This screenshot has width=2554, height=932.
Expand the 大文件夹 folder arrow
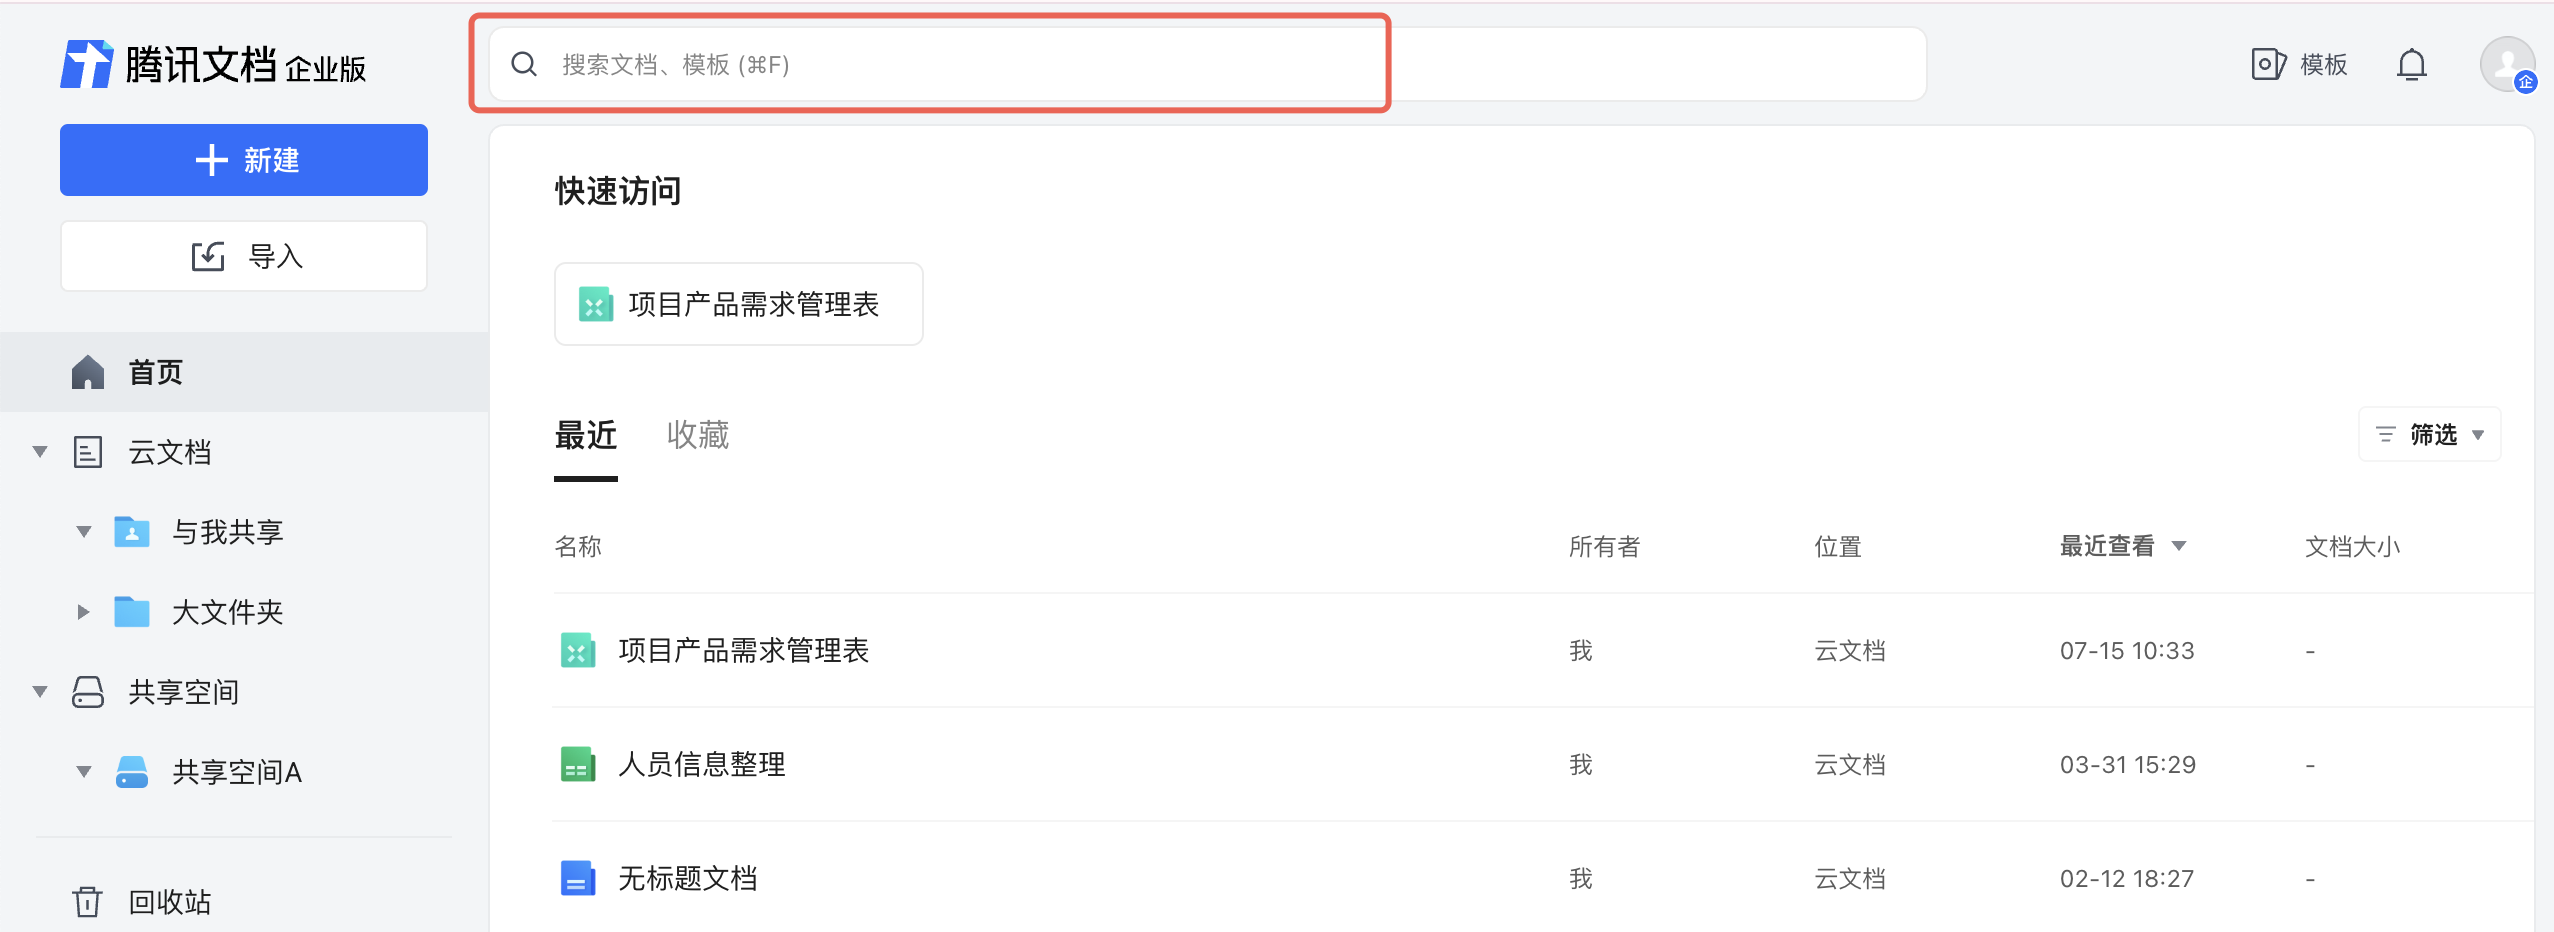pyautogui.click(x=84, y=612)
